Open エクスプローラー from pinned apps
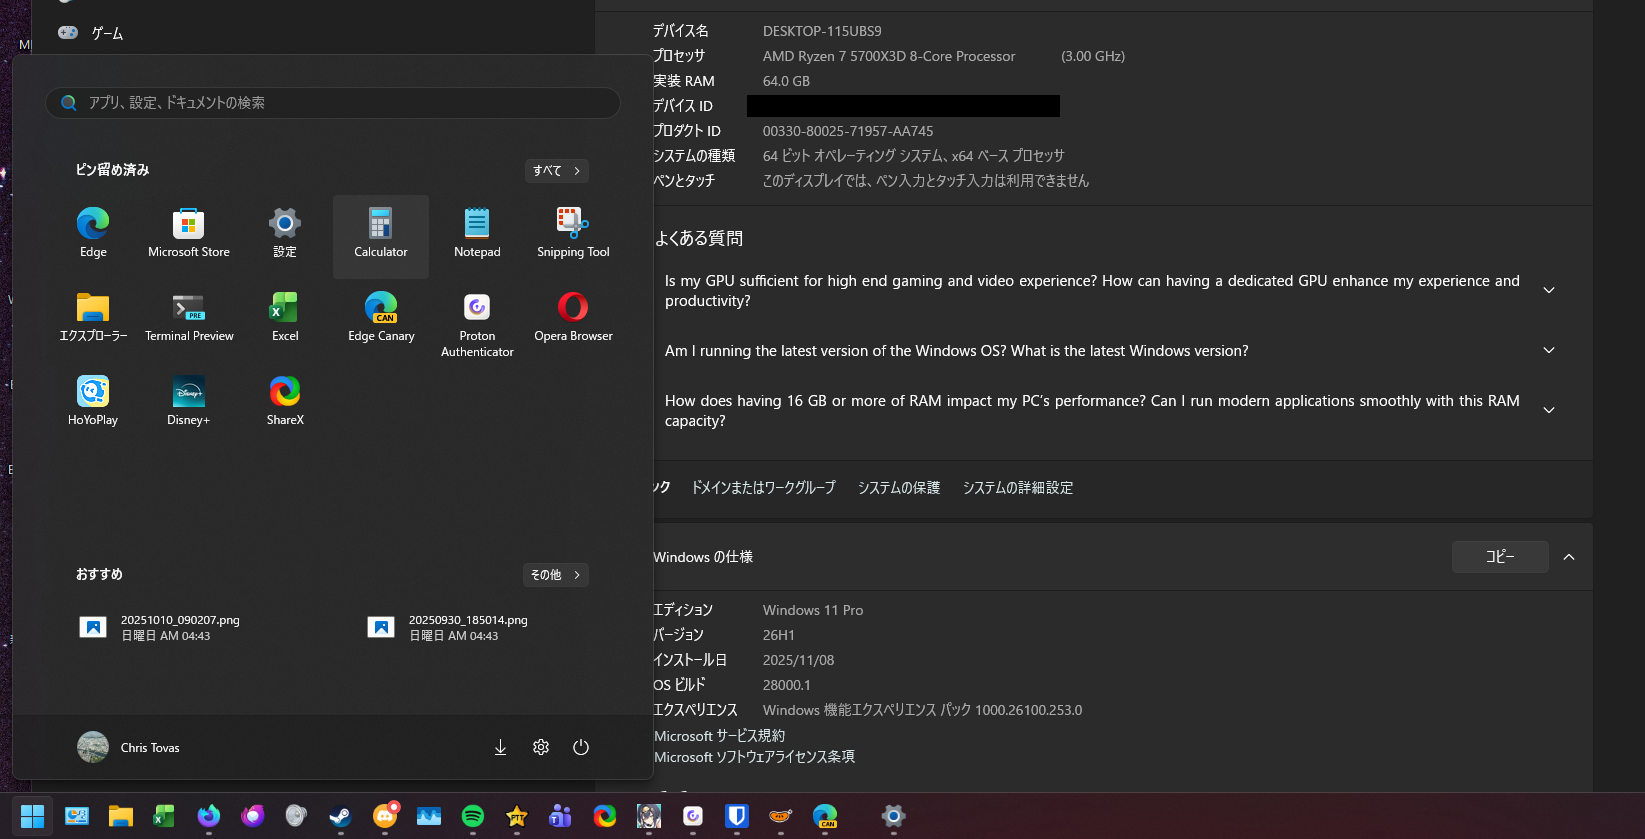This screenshot has height=839, width=1645. [x=93, y=318]
